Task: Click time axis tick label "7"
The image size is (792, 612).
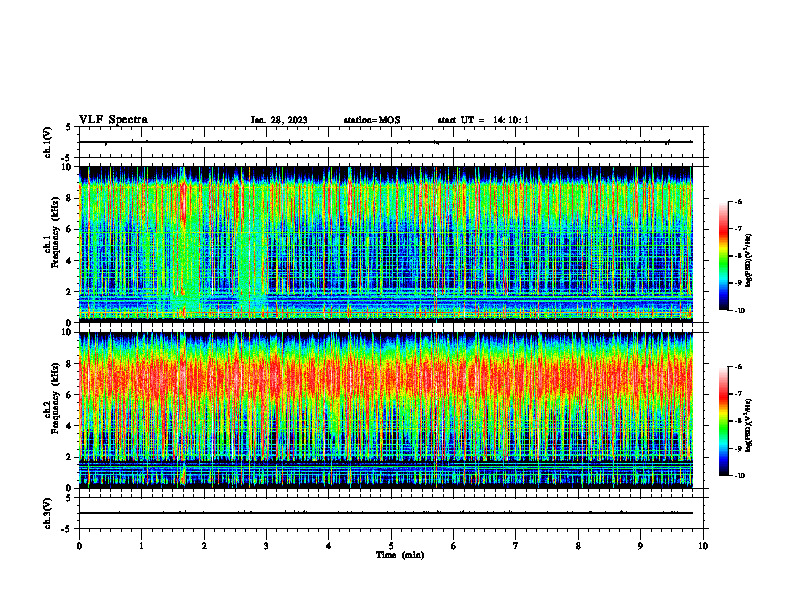Action: pyautogui.click(x=516, y=546)
